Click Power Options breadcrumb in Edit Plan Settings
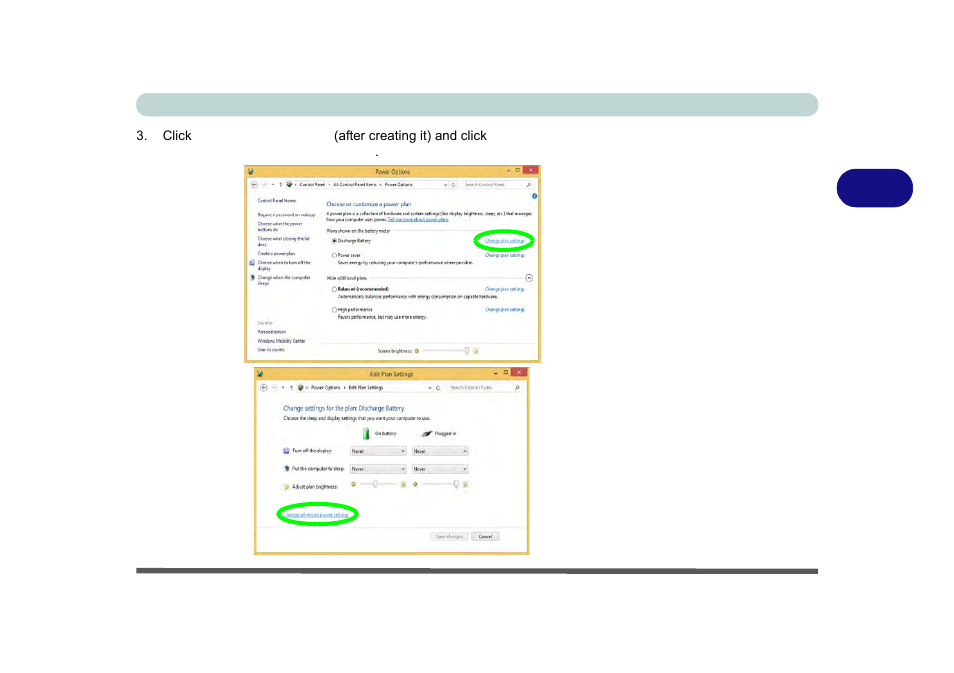The height and width of the screenshot is (673, 954). pyautogui.click(x=326, y=388)
